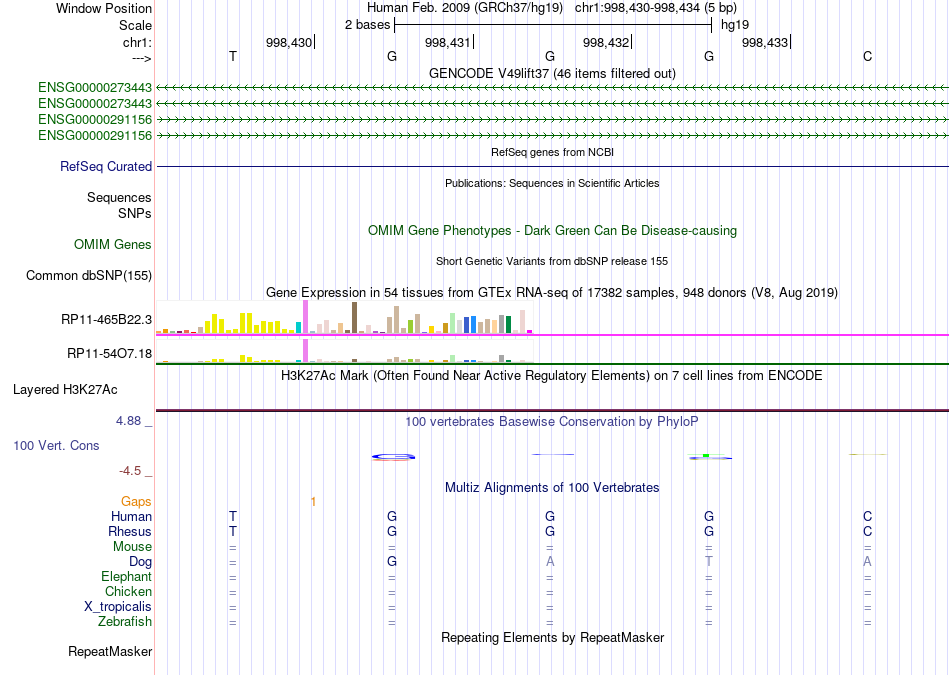Click the T base in the Dog row

(x=709, y=562)
